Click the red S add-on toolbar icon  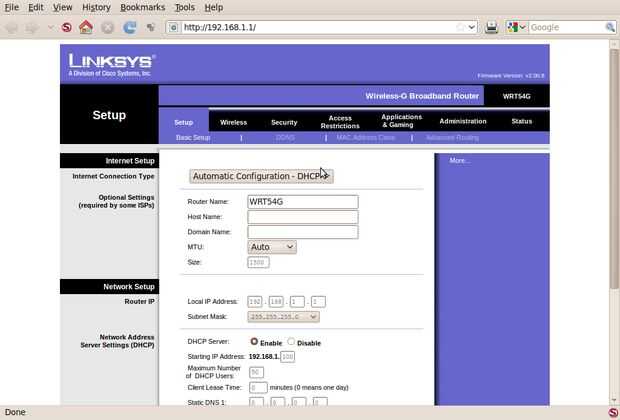point(67,27)
